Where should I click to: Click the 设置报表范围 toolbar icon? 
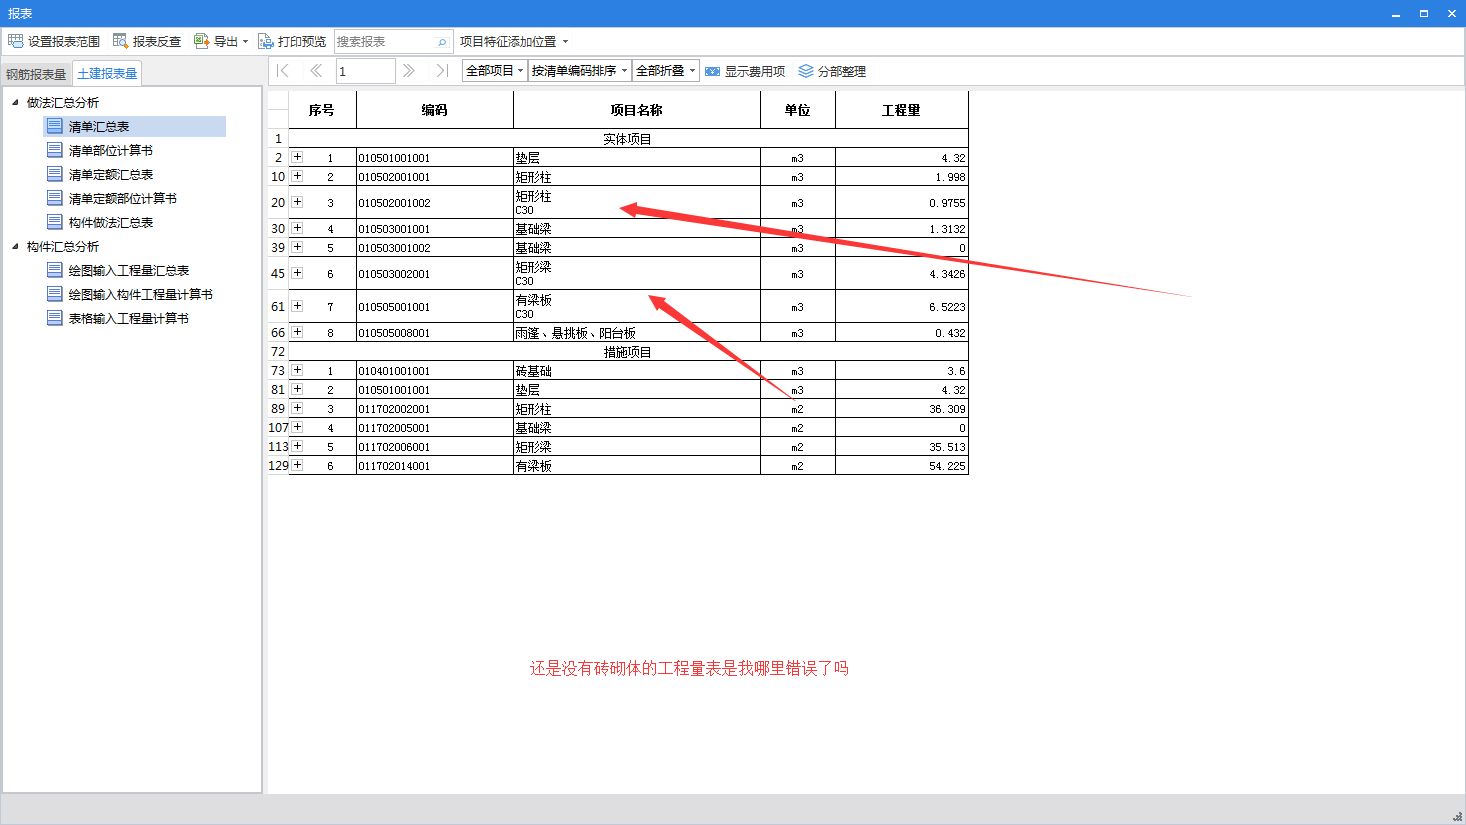(15, 41)
